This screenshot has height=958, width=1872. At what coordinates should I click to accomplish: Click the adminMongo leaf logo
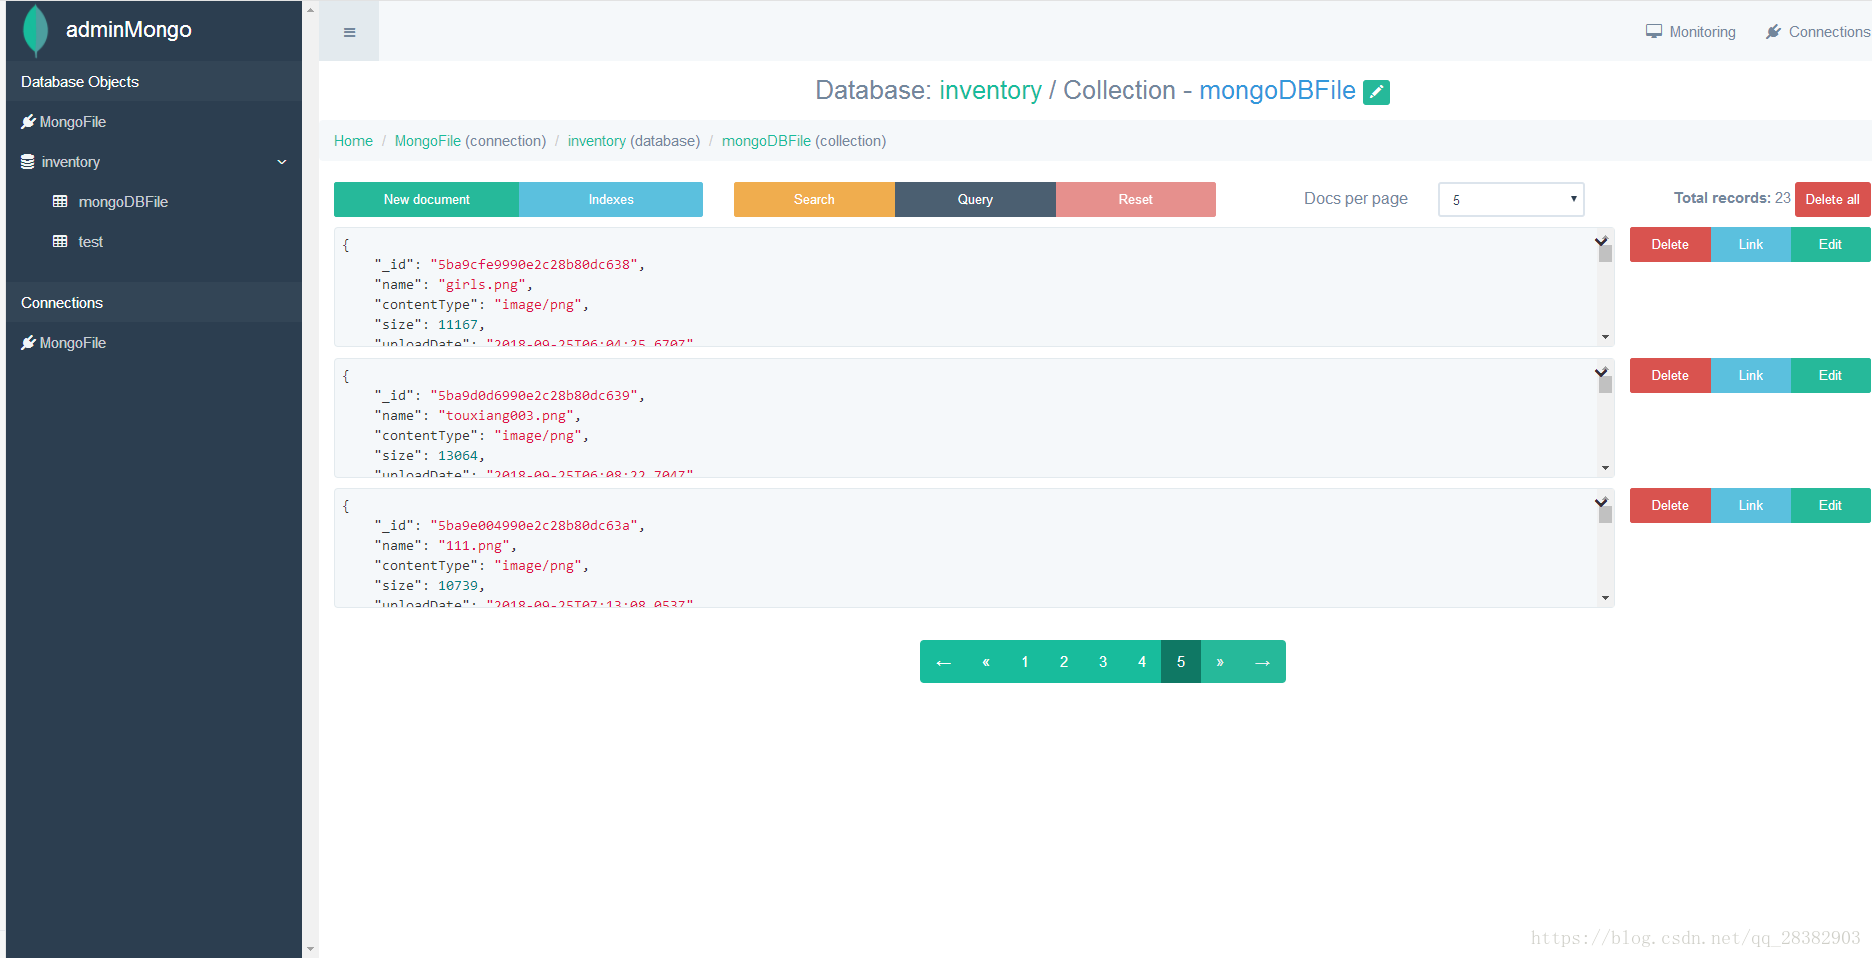[36, 30]
